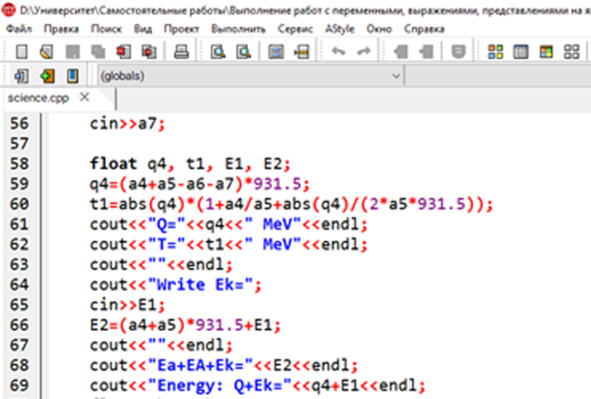Click the Print toolbar icon
Image resolution: width=591 pixels, height=399 pixels.
181,52
